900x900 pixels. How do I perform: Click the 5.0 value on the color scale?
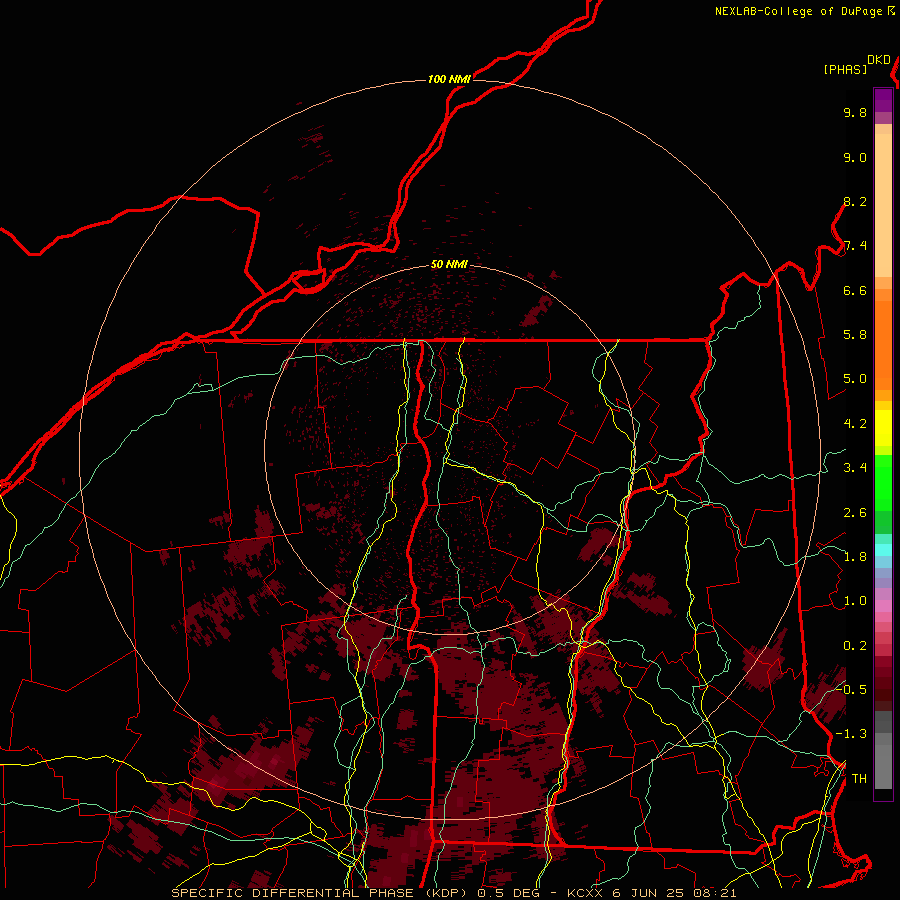pos(855,379)
